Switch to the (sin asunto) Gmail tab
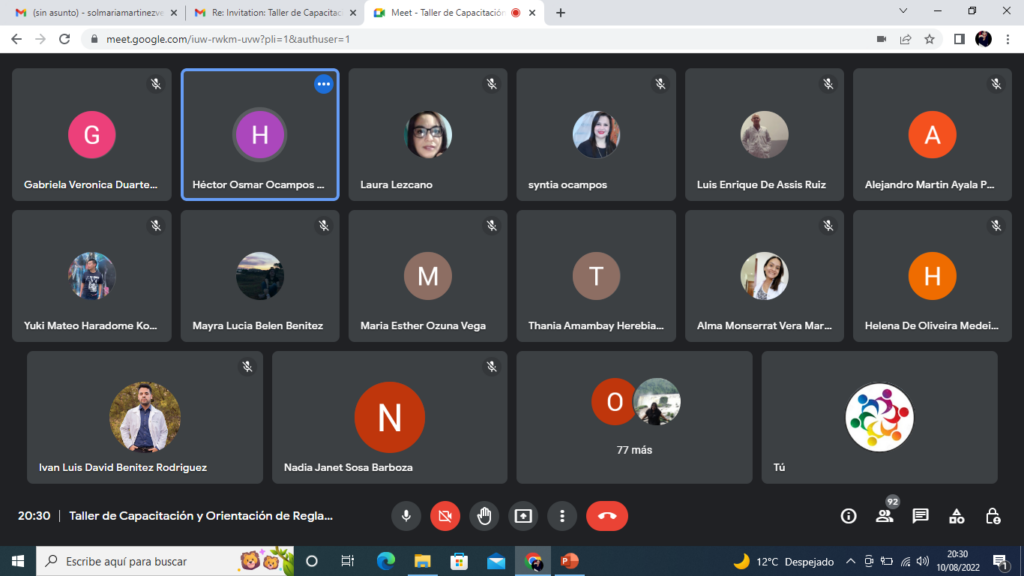1024x576 pixels. 90,13
